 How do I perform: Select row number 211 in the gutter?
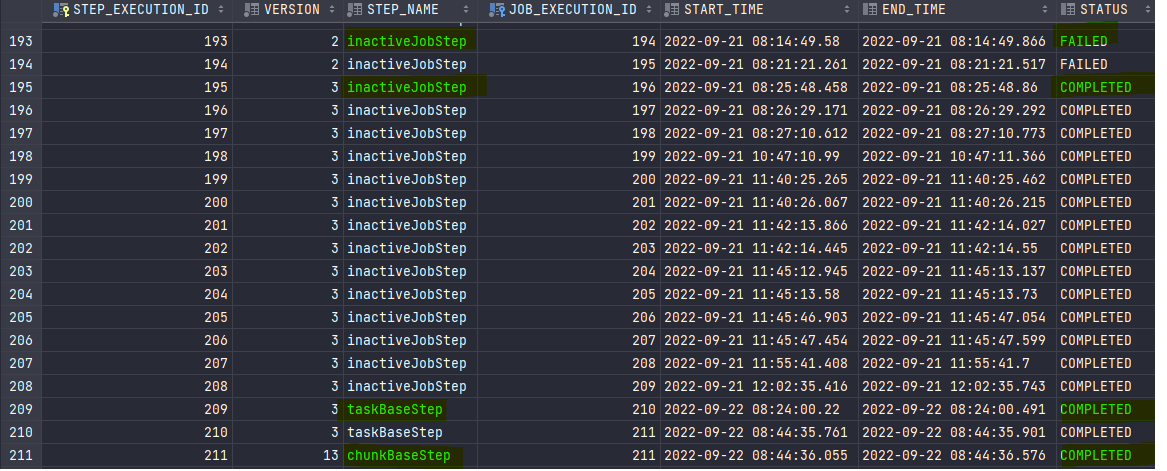tap(21, 455)
